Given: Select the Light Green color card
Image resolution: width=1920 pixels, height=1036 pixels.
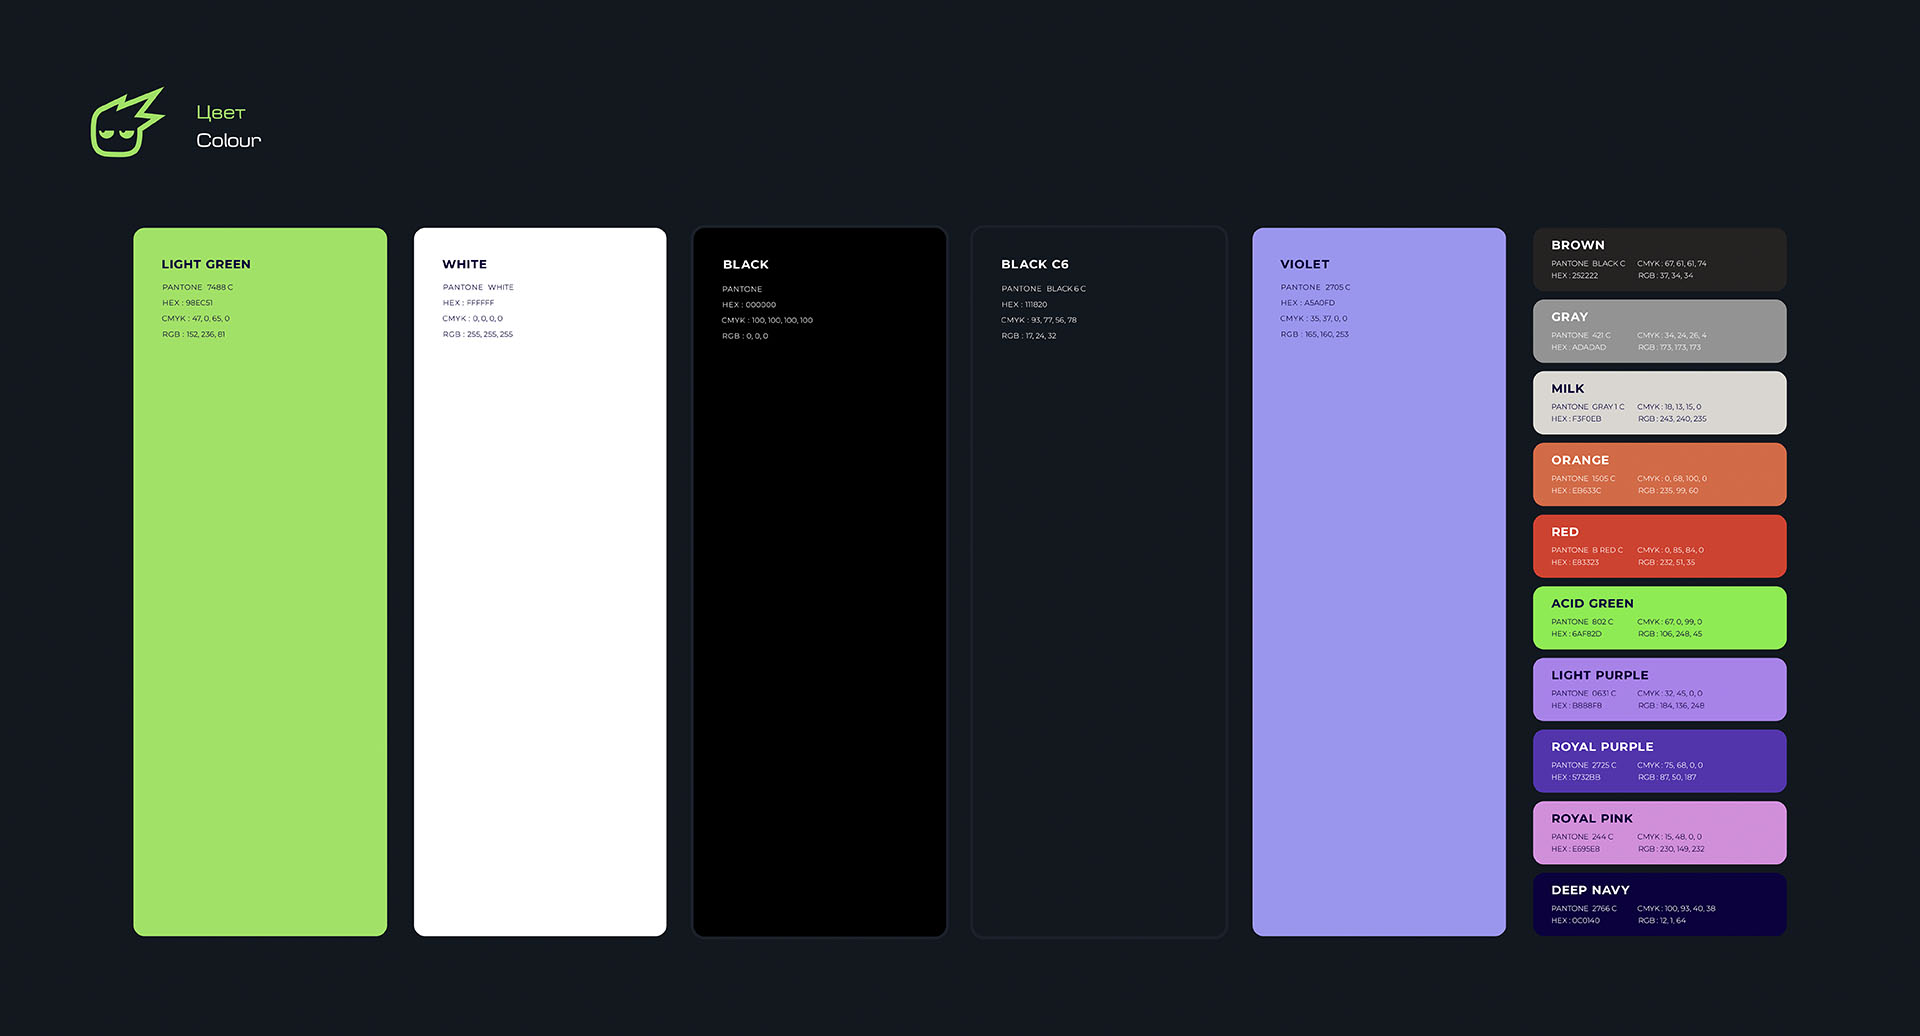Looking at the screenshot, I should [x=260, y=582].
